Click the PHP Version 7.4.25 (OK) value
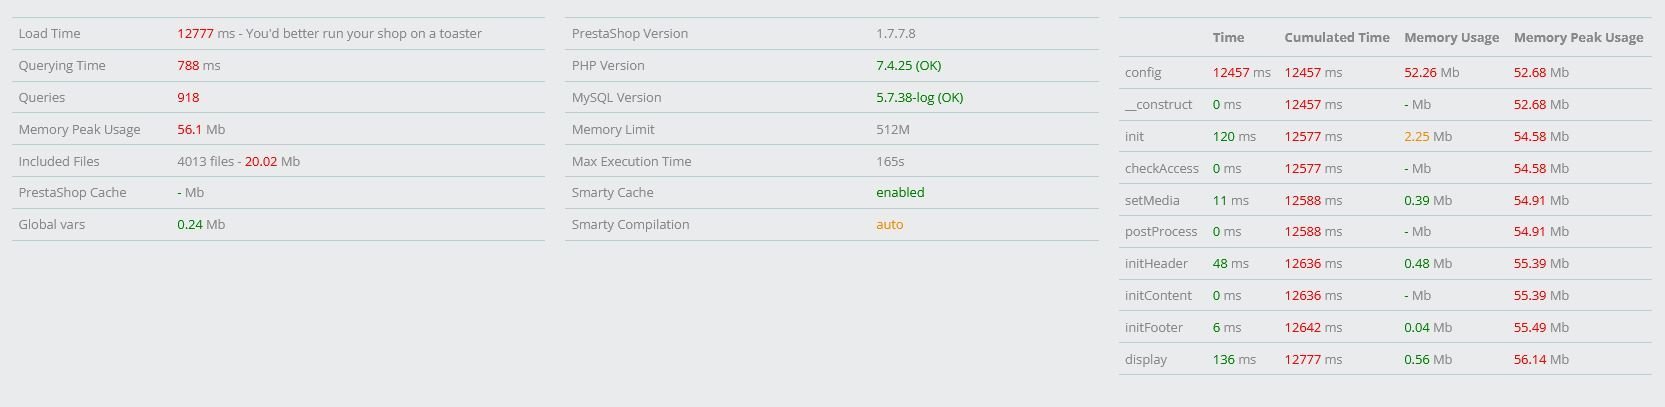 tap(908, 65)
